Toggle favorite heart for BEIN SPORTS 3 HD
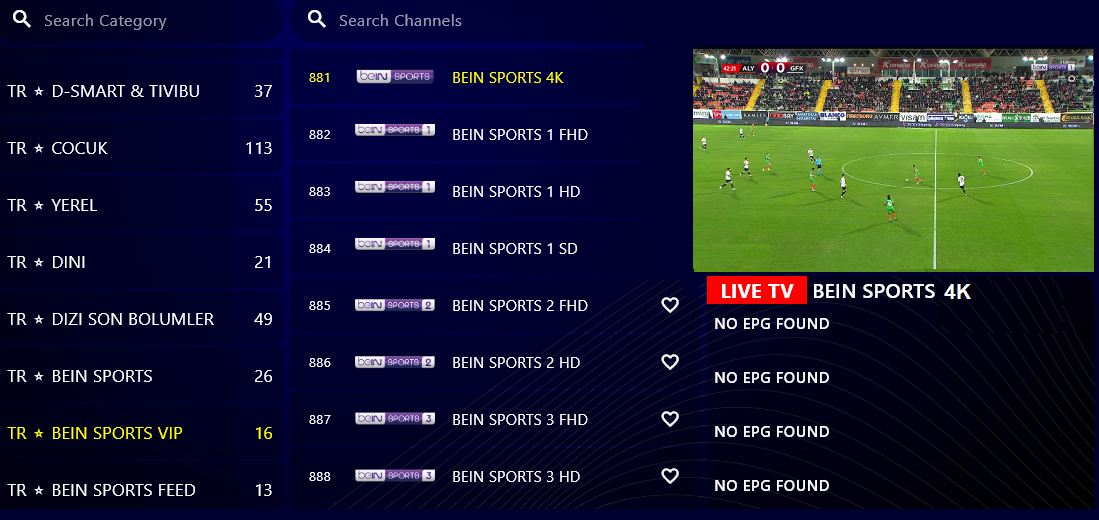 [670, 476]
